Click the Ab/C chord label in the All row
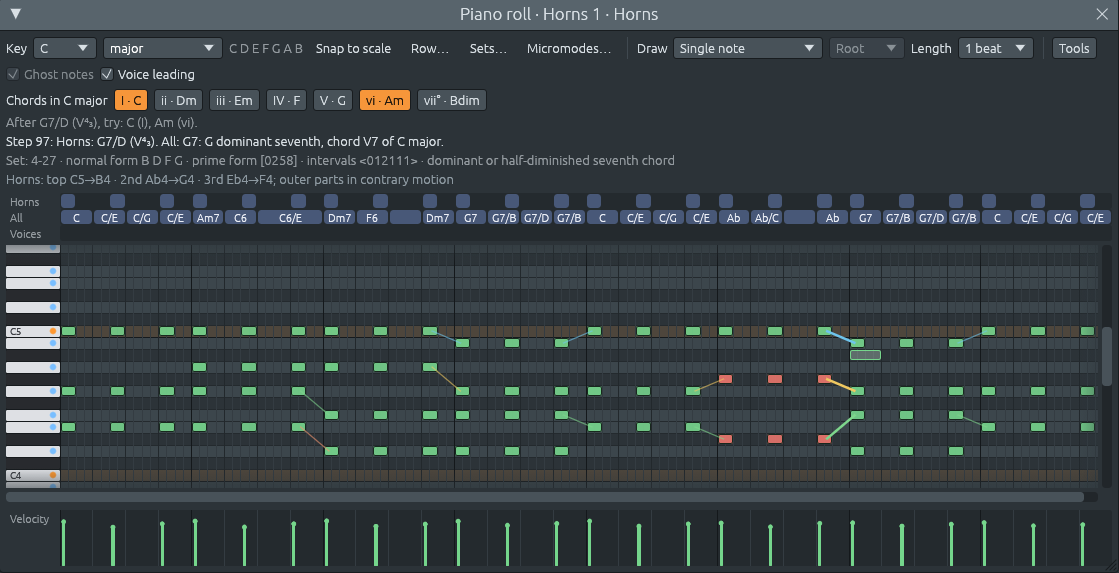Image resolution: width=1119 pixels, height=573 pixels. (x=767, y=218)
